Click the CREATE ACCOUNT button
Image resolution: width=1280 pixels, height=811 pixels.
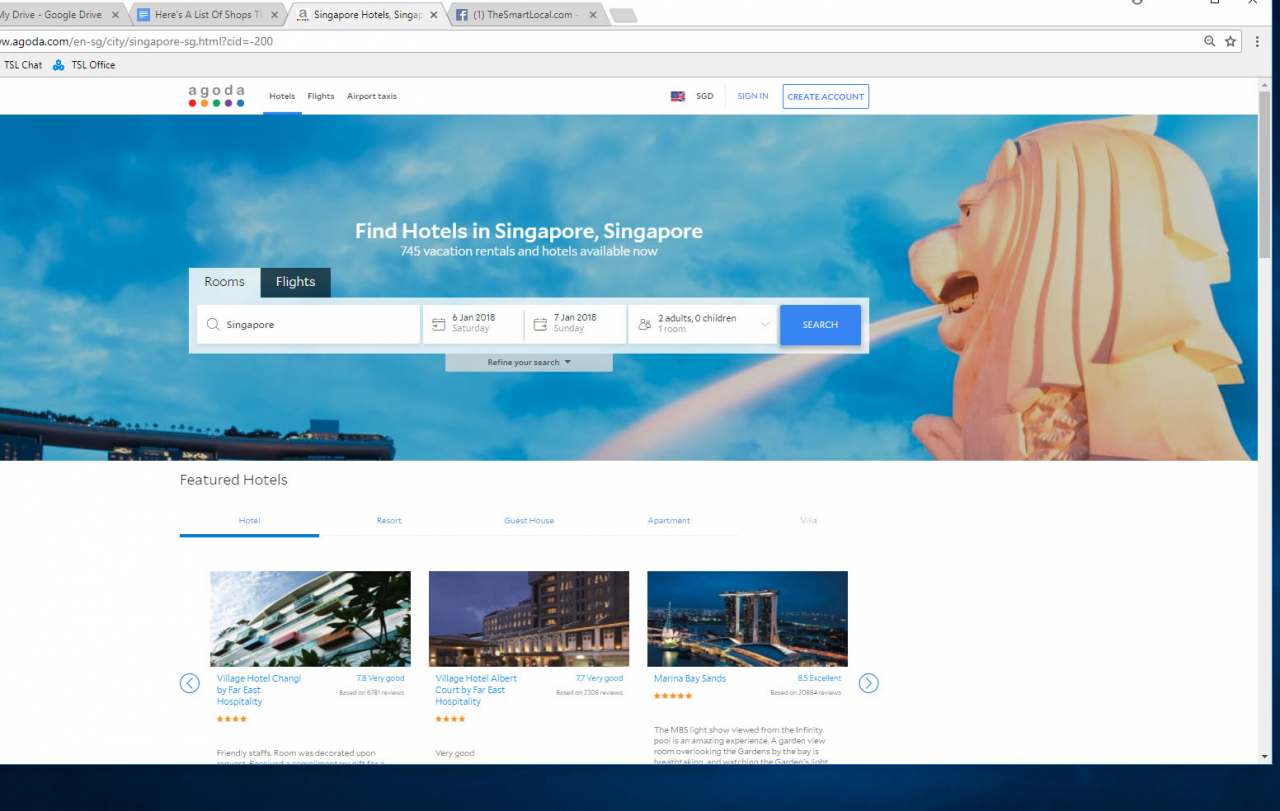click(825, 97)
